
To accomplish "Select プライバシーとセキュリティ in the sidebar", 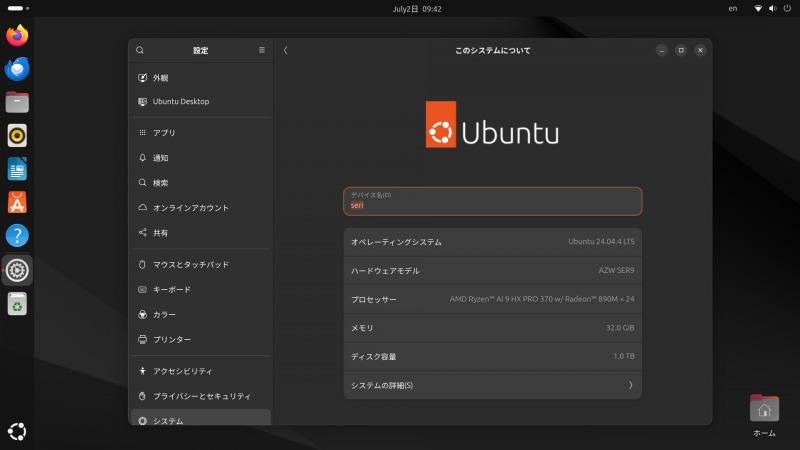I will [x=201, y=396].
